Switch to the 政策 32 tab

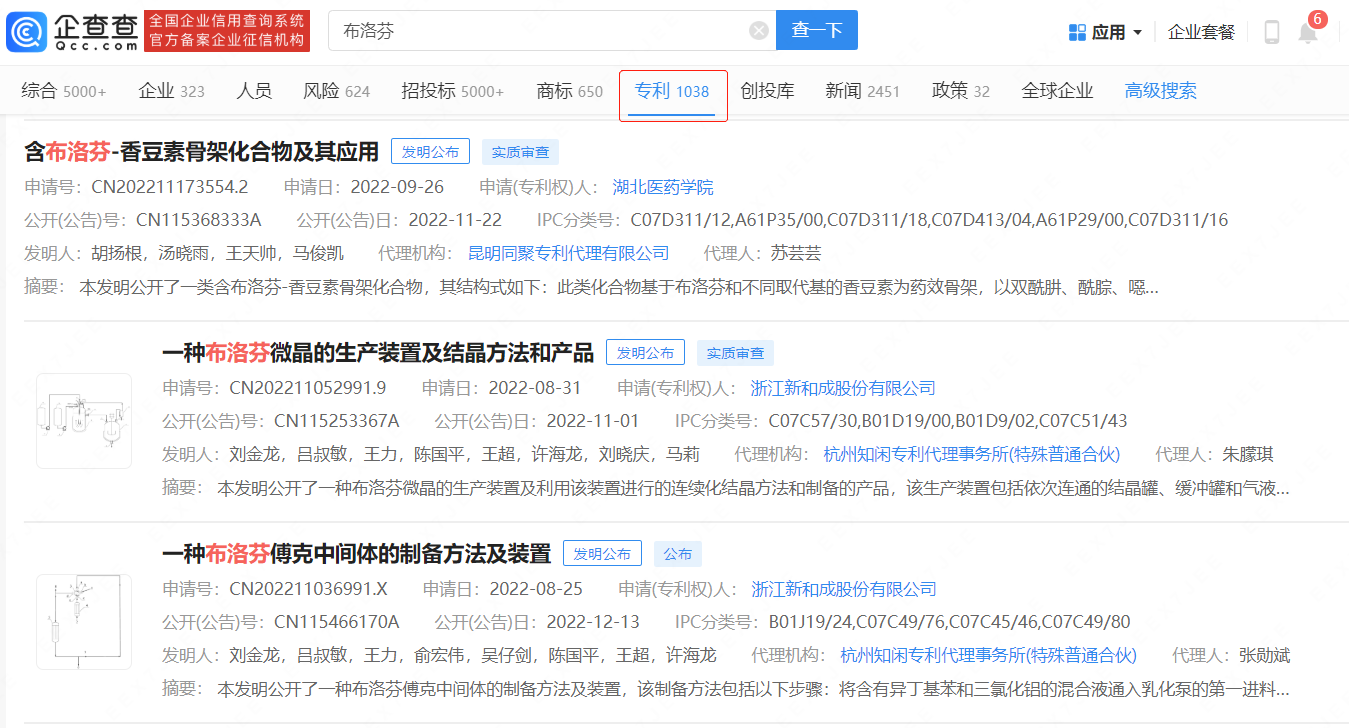point(960,91)
